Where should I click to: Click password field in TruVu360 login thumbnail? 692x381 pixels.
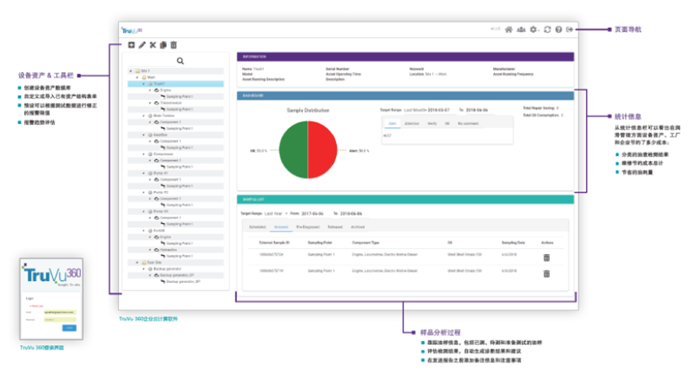coord(60,320)
